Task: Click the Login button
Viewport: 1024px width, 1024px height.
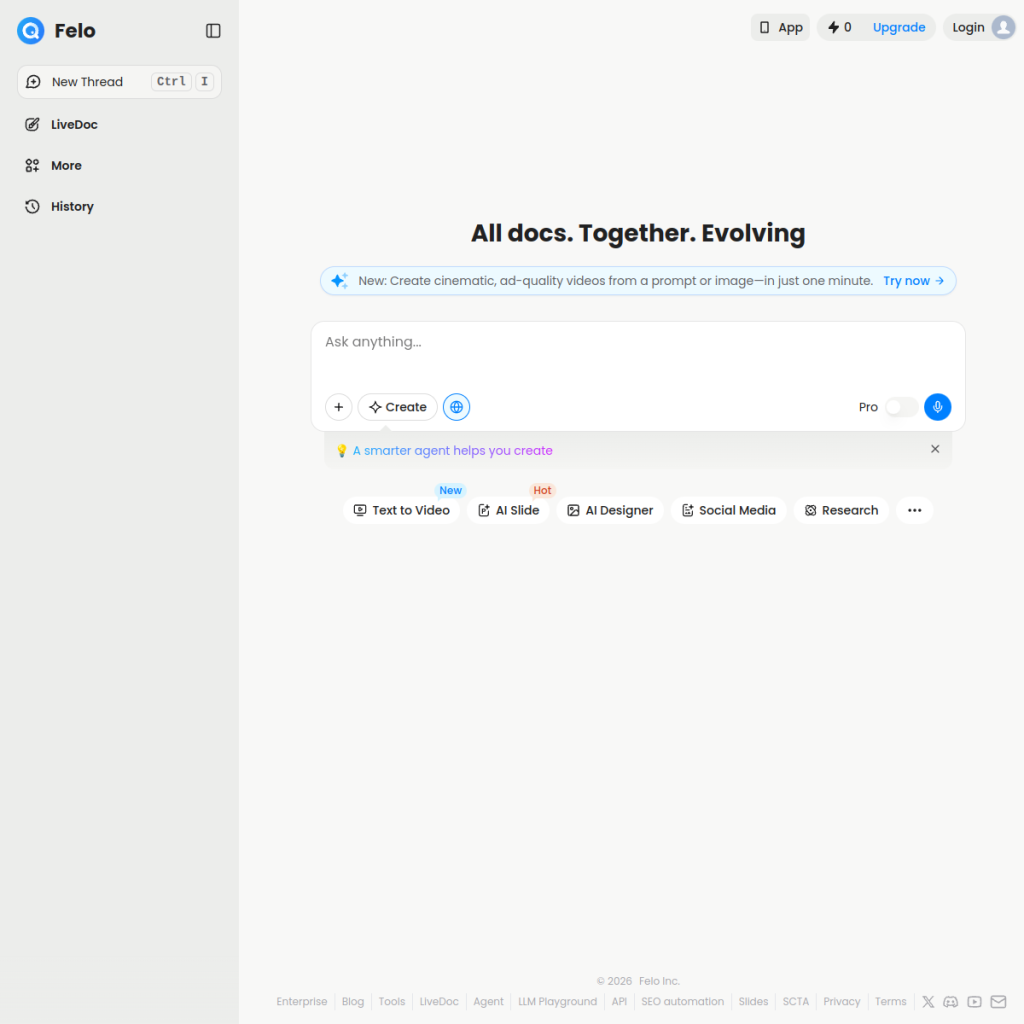Action: [968, 27]
